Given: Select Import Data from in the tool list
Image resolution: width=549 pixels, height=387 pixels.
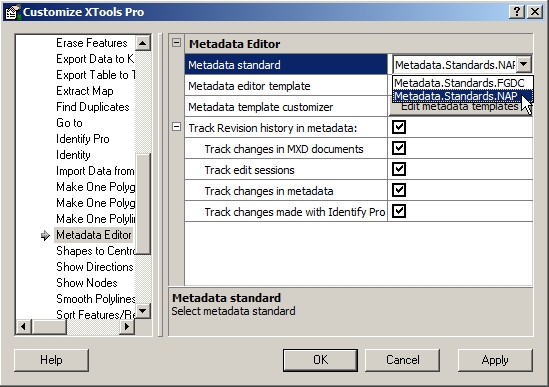Looking at the screenshot, I should tap(95, 171).
